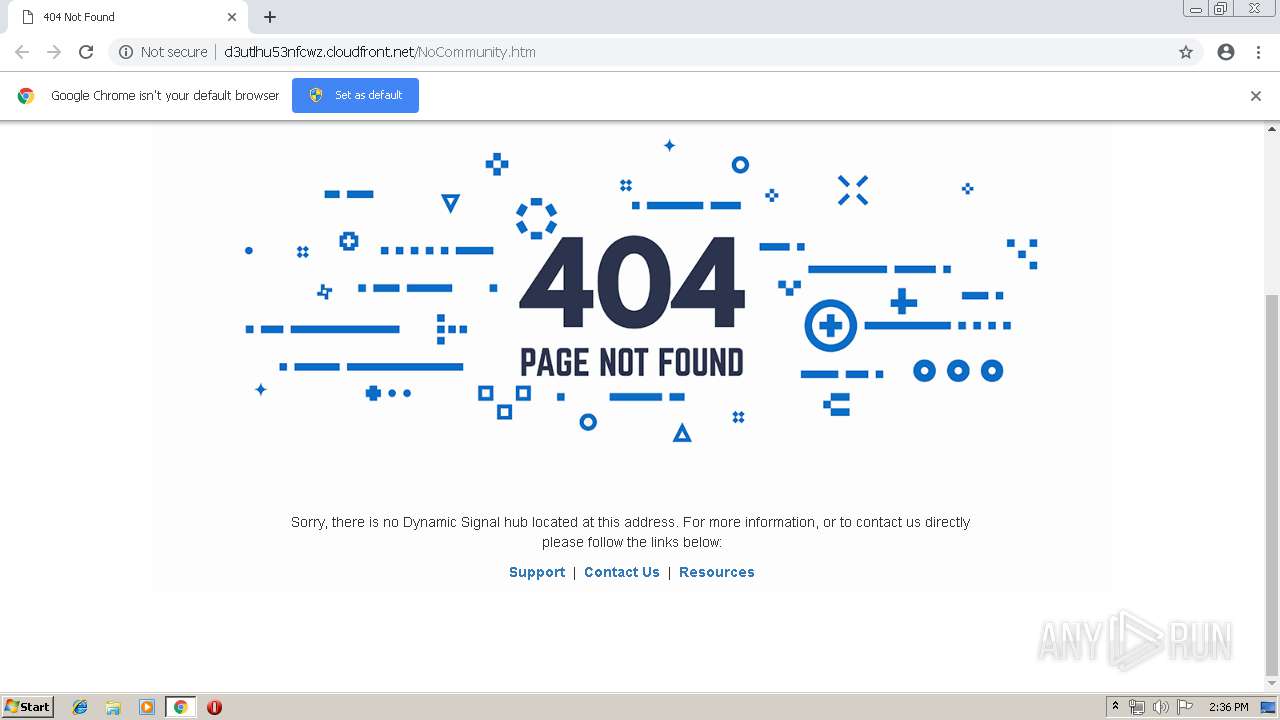Open the Chrome three-dot menu
Image resolution: width=1280 pixels, height=720 pixels.
pos(1258,52)
